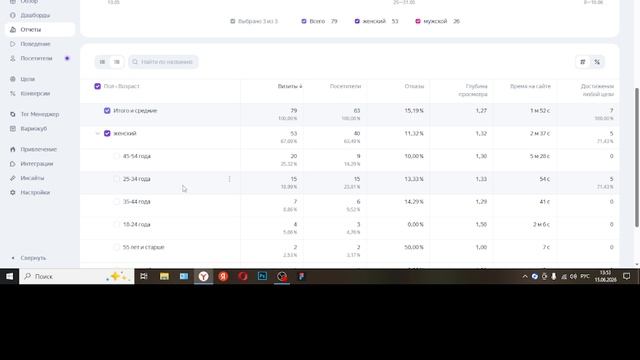Open the Настройки menu item

tap(35, 192)
